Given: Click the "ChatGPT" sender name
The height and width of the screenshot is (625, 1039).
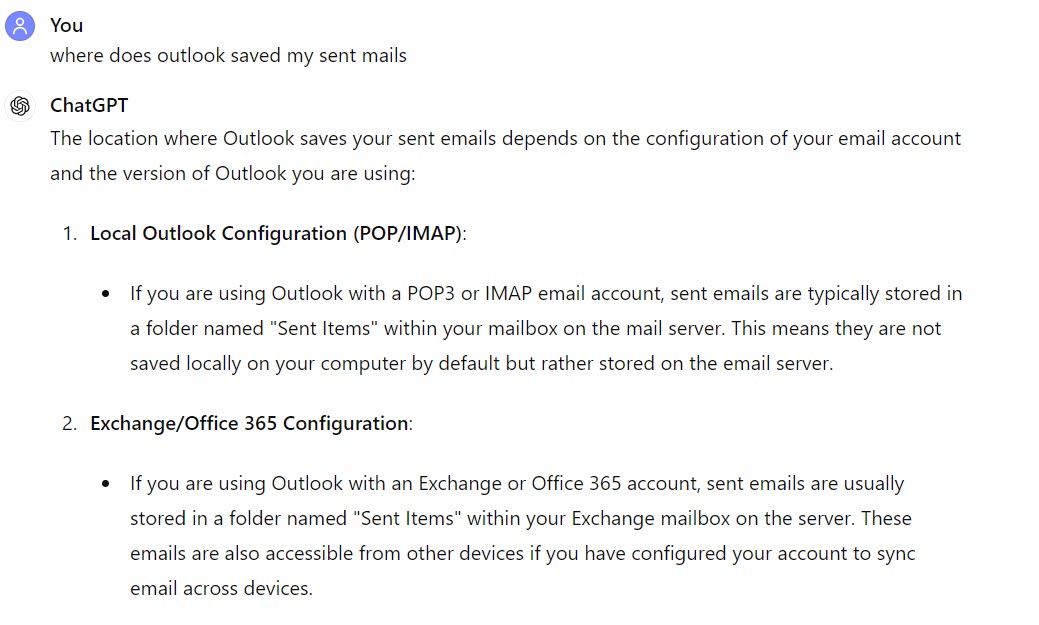Looking at the screenshot, I should 89,105.
